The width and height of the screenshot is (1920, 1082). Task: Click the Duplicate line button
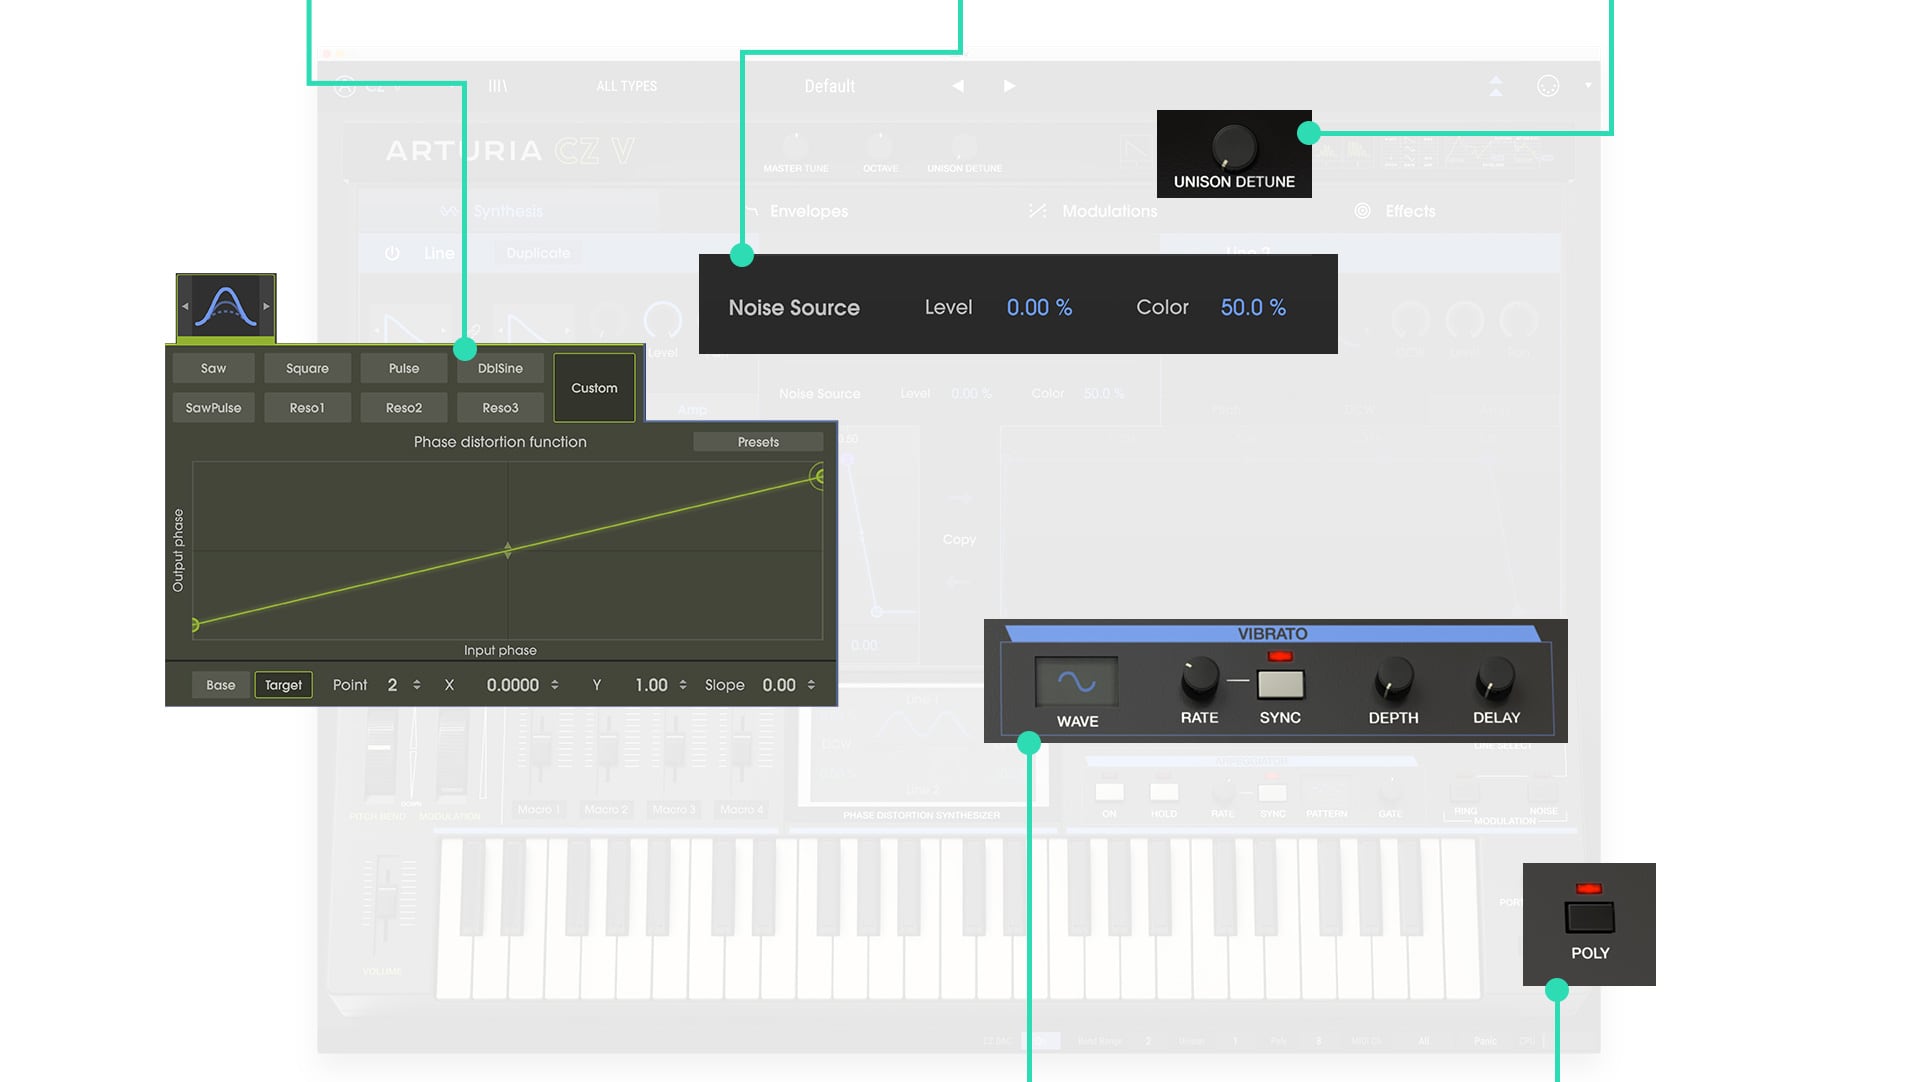pos(538,253)
